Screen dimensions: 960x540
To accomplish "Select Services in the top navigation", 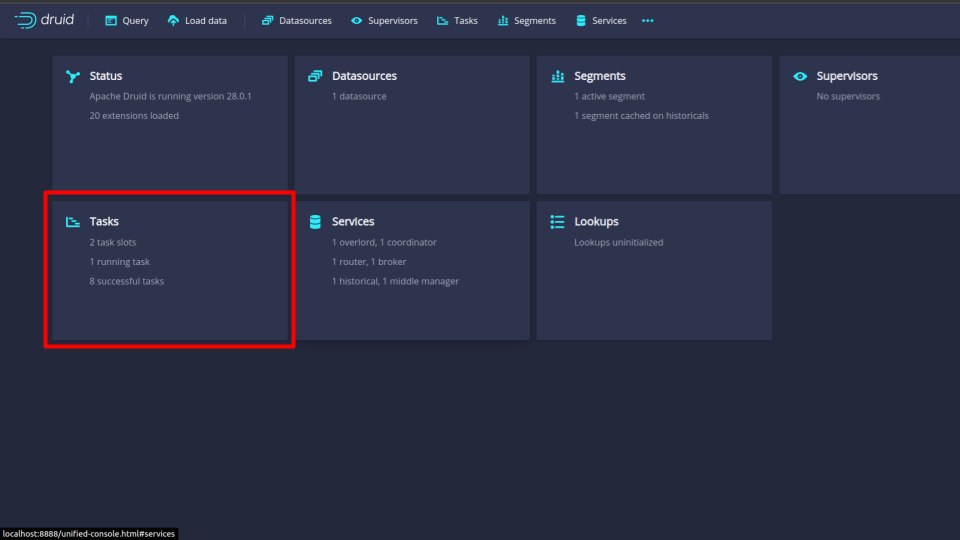I will (x=601, y=21).
